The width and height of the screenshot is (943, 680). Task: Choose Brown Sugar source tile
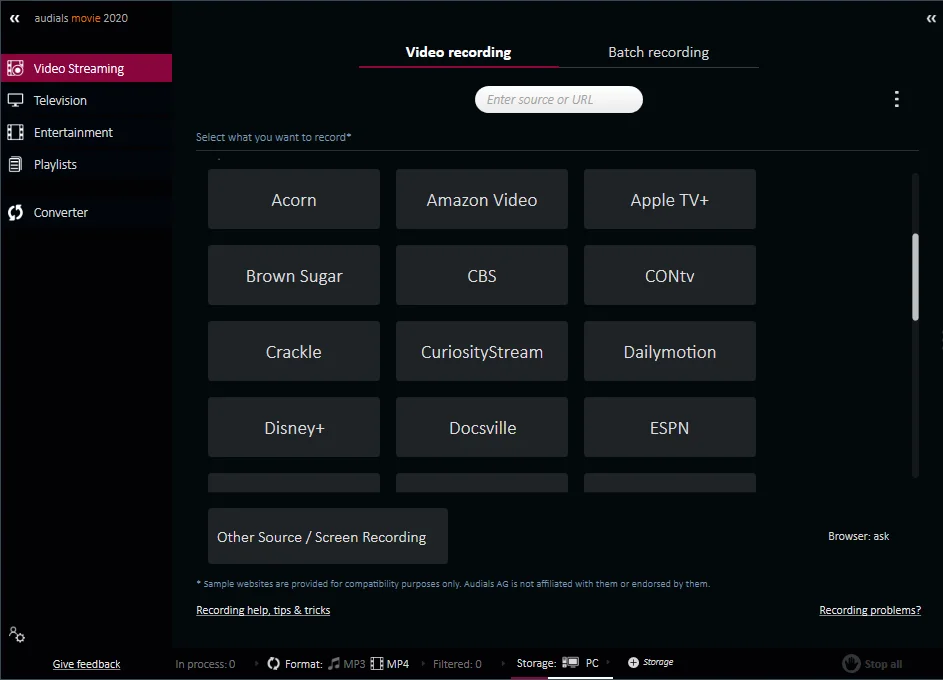(293, 275)
